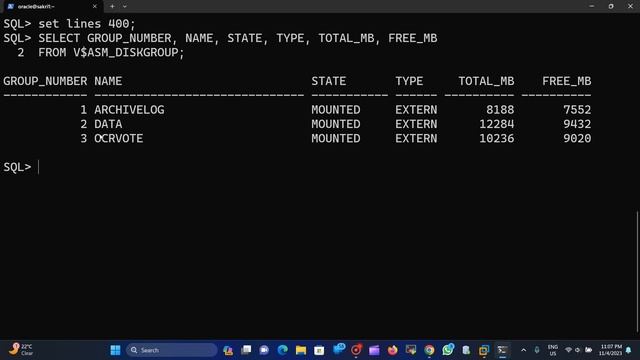Open the clock showing 11:07 PM
The height and width of the screenshot is (360, 640).
click(611, 350)
